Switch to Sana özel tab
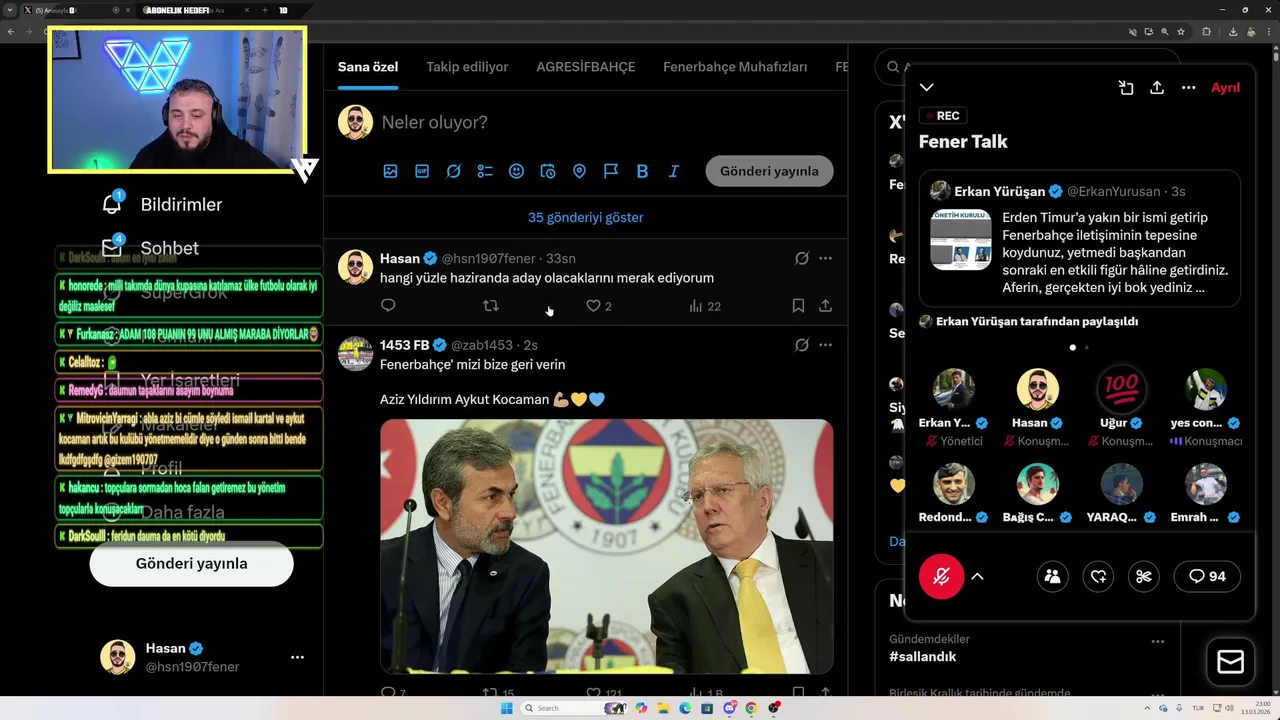Viewport: 1280px width, 720px height. (368, 67)
